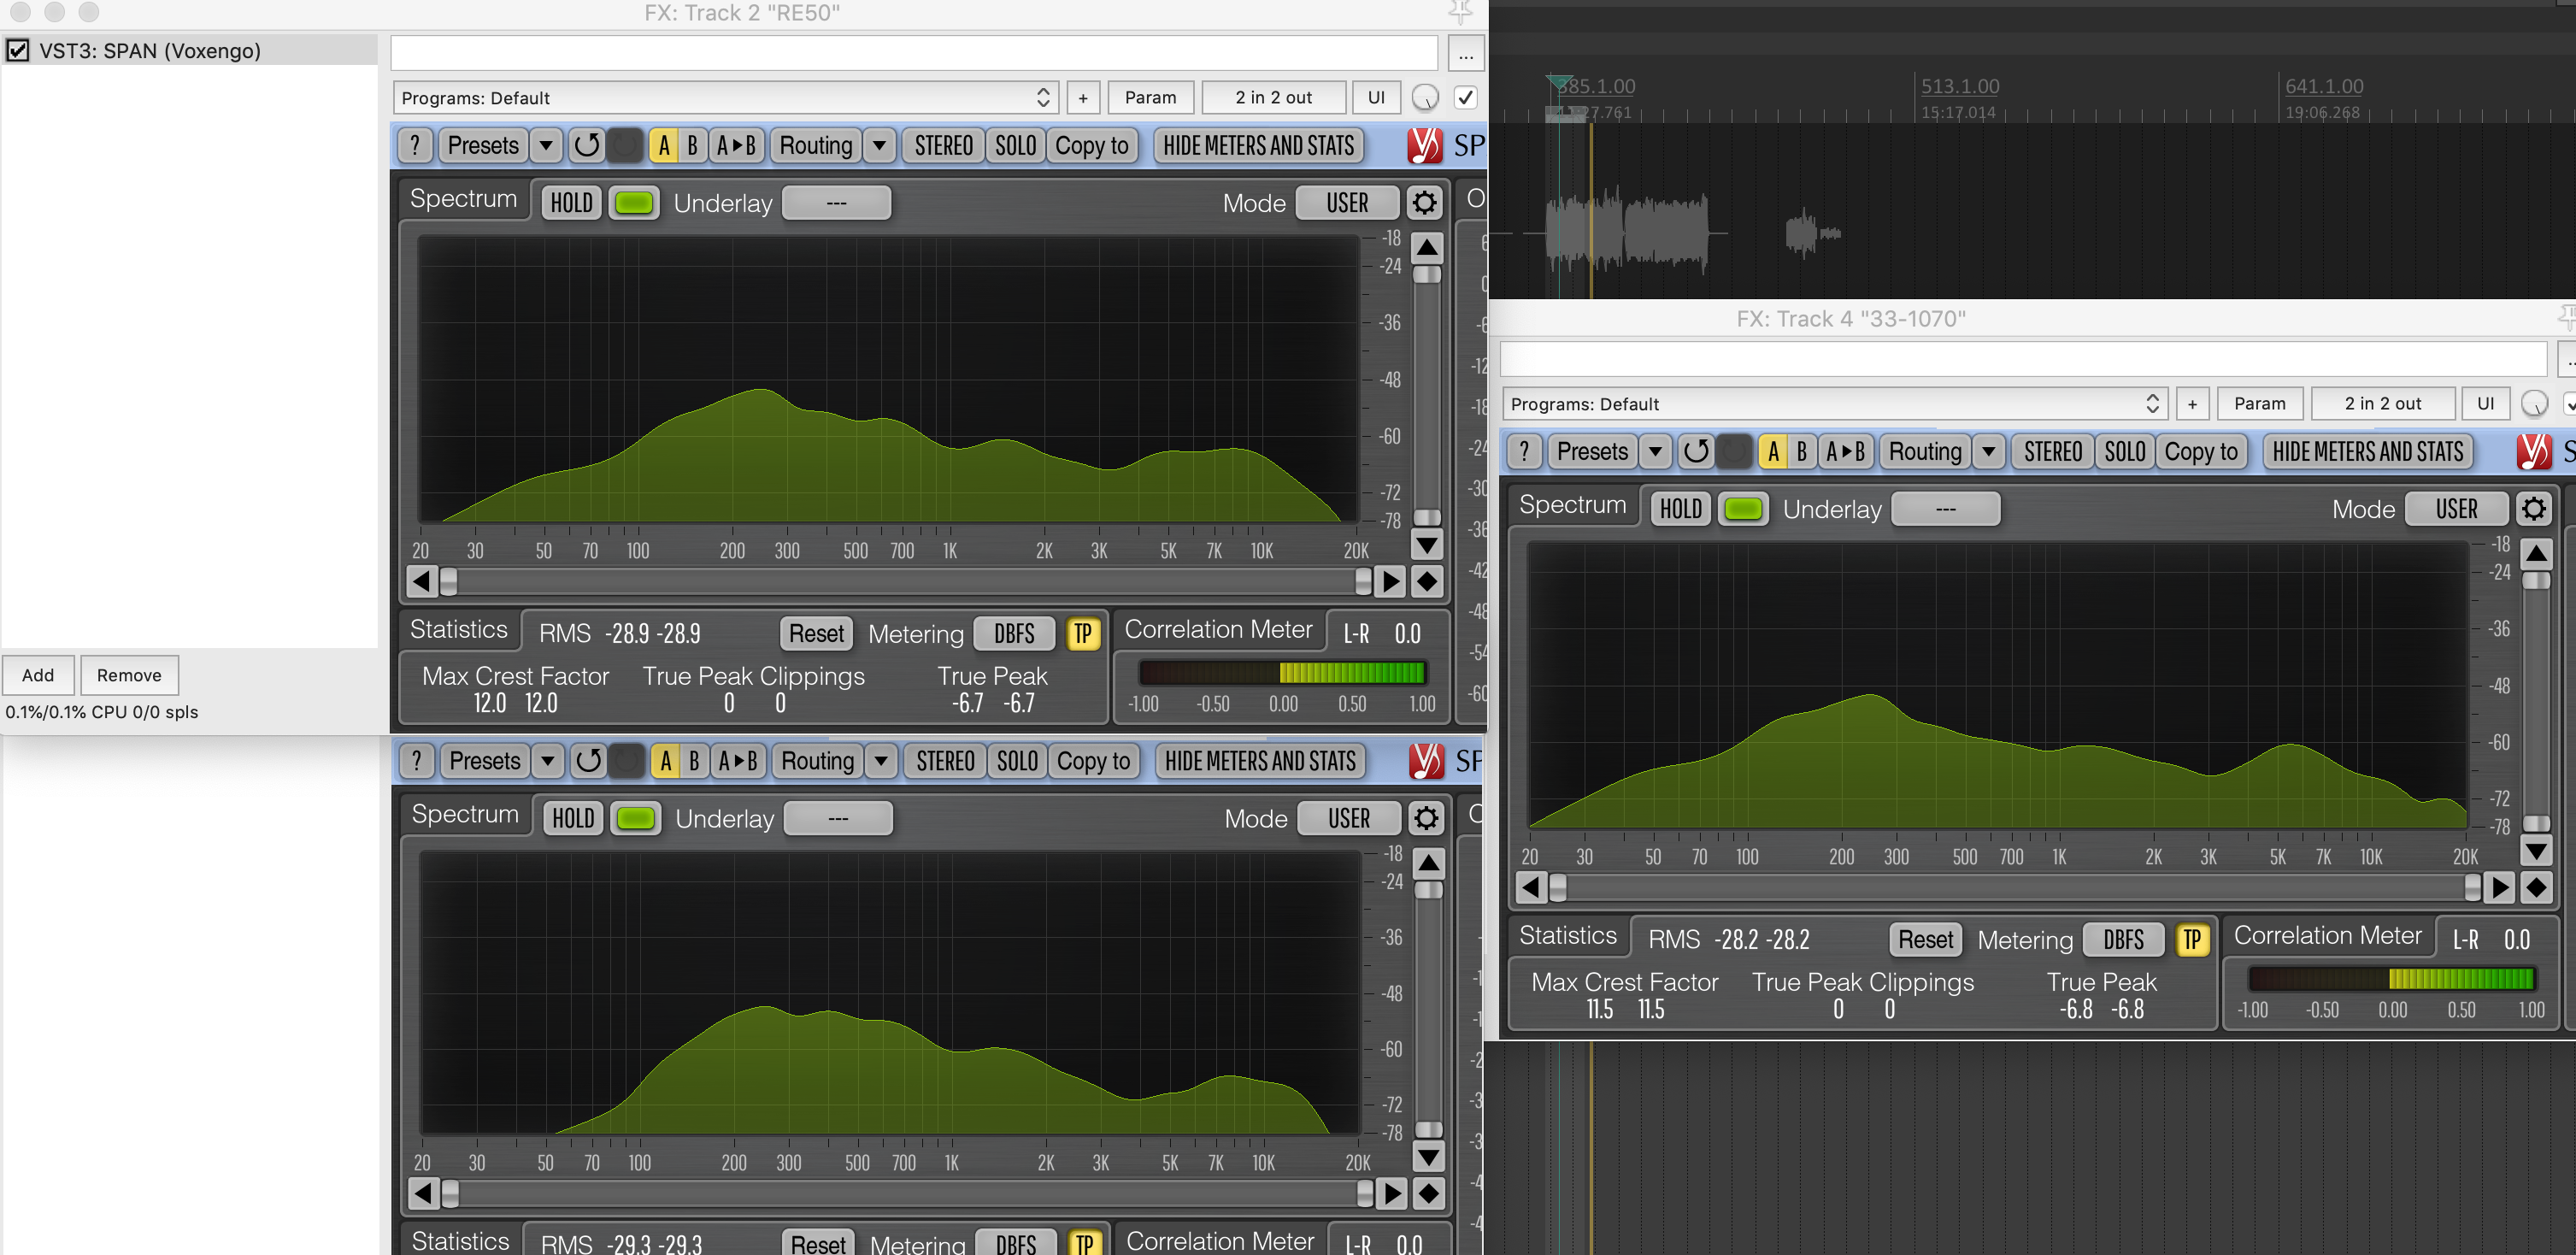
Task: Click the Voxengo logo in top SPAN window
Action: click(x=1424, y=146)
